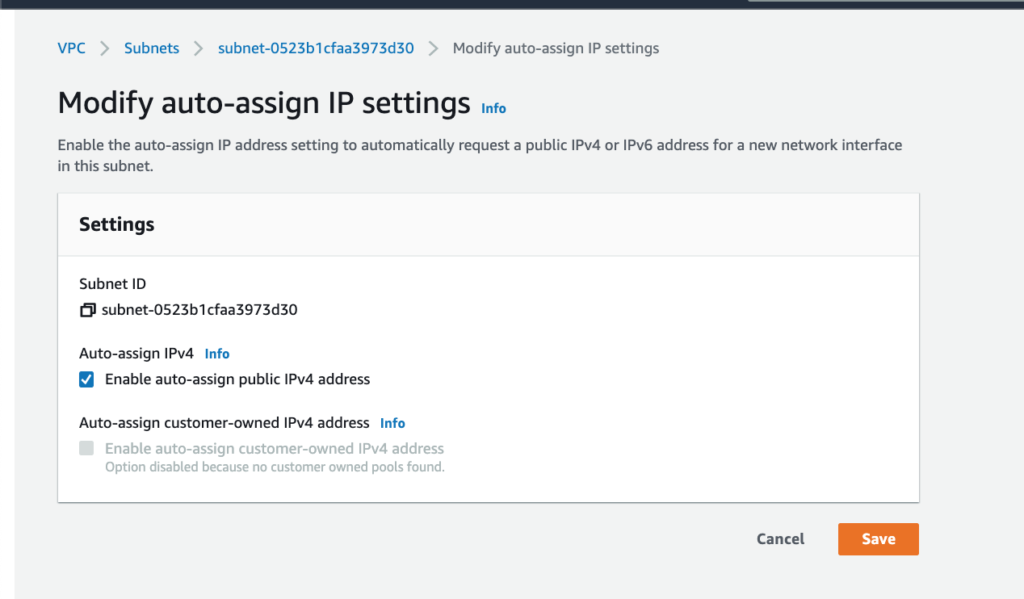Go to the Subnets breadcrumb link
1024x599 pixels.
click(152, 48)
